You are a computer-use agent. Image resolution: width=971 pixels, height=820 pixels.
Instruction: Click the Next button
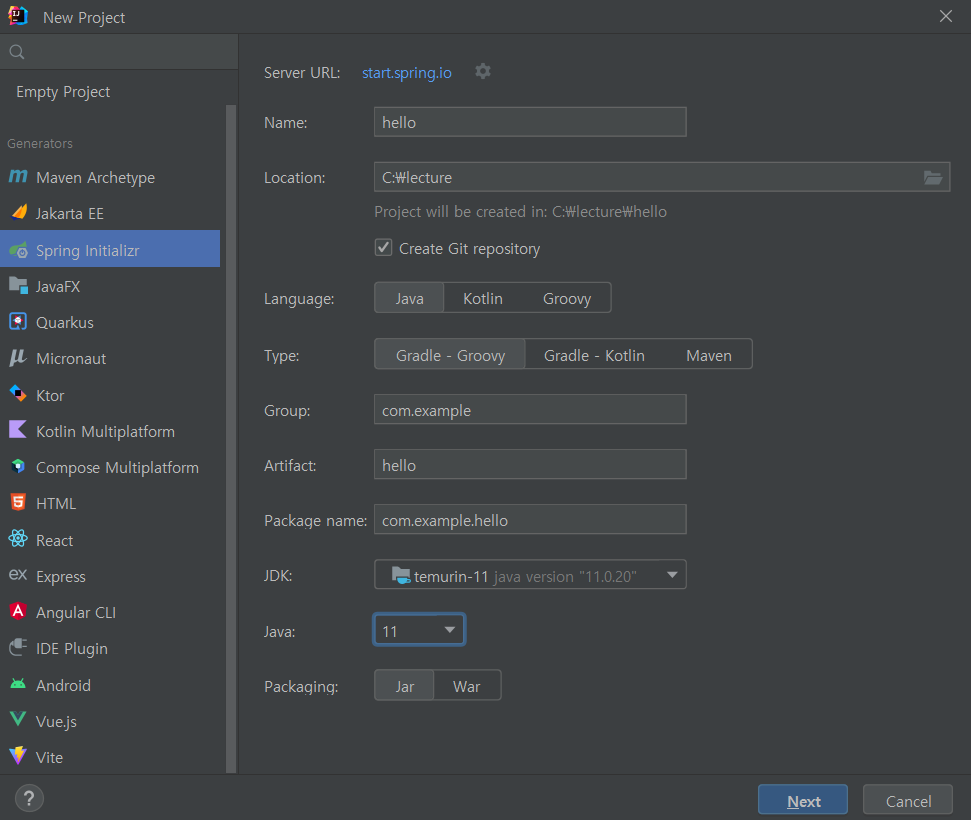(x=803, y=800)
